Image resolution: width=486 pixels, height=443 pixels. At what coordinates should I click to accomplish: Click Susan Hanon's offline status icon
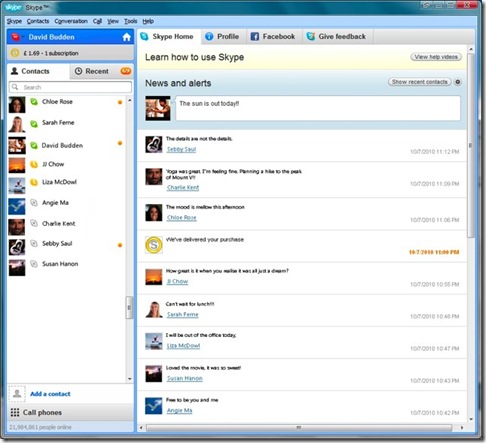click(x=34, y=264)
